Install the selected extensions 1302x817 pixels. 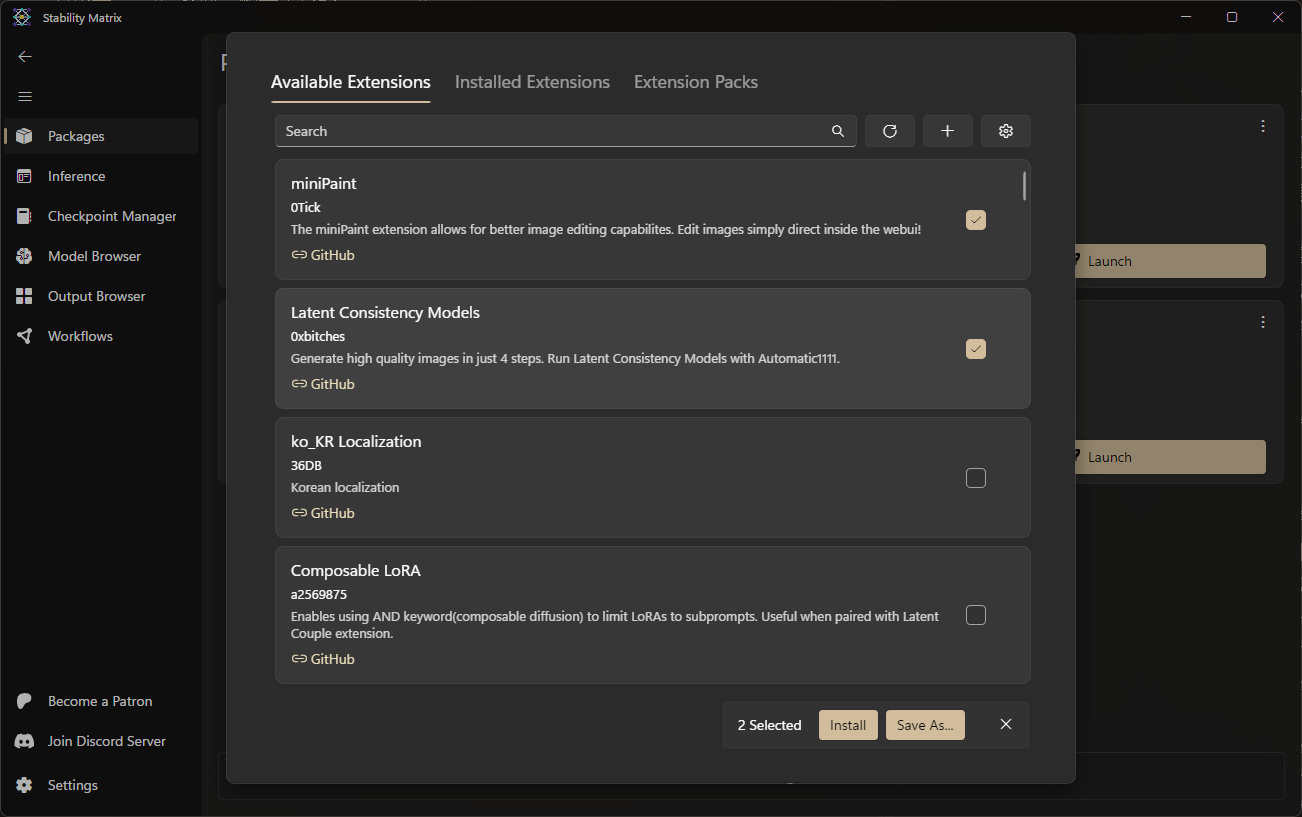coord(848,725)
